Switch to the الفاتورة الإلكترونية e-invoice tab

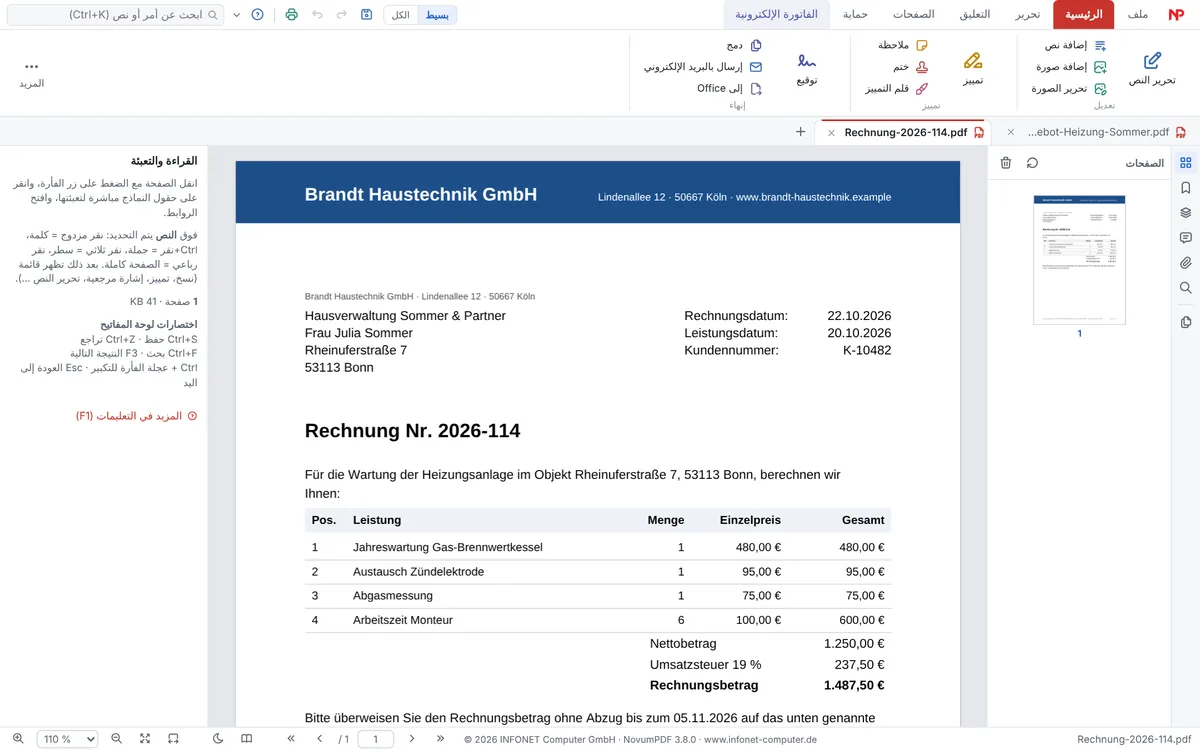pyautogui.click(x=777, y=15)
